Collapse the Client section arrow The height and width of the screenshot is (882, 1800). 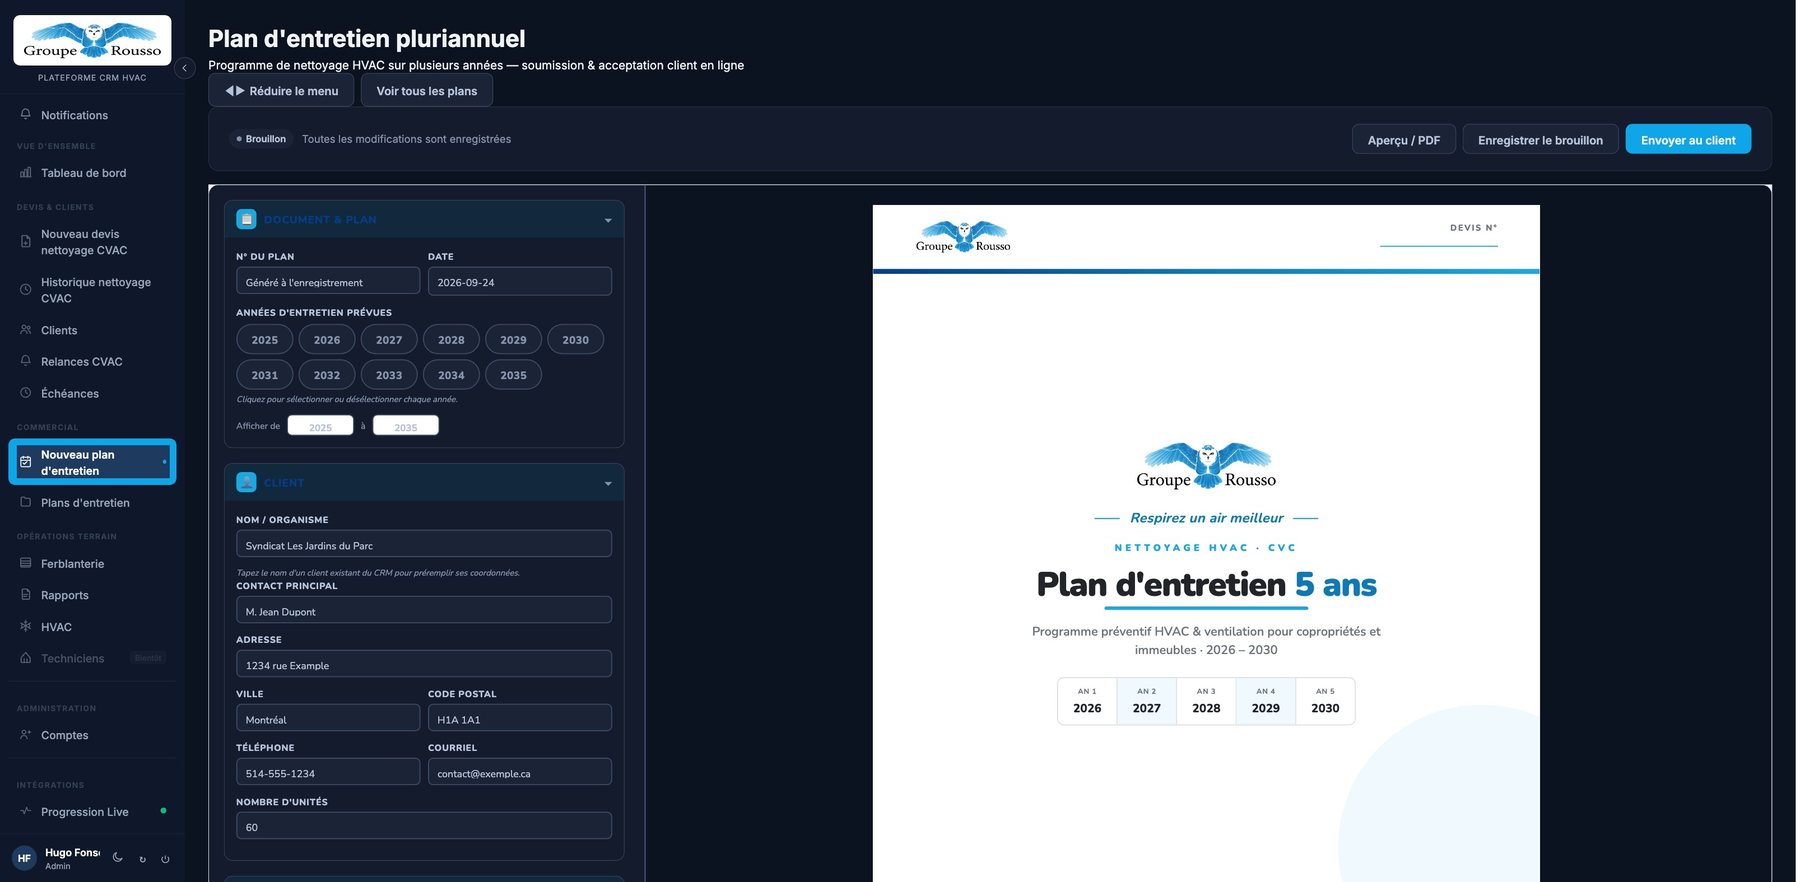click(608, 483)
